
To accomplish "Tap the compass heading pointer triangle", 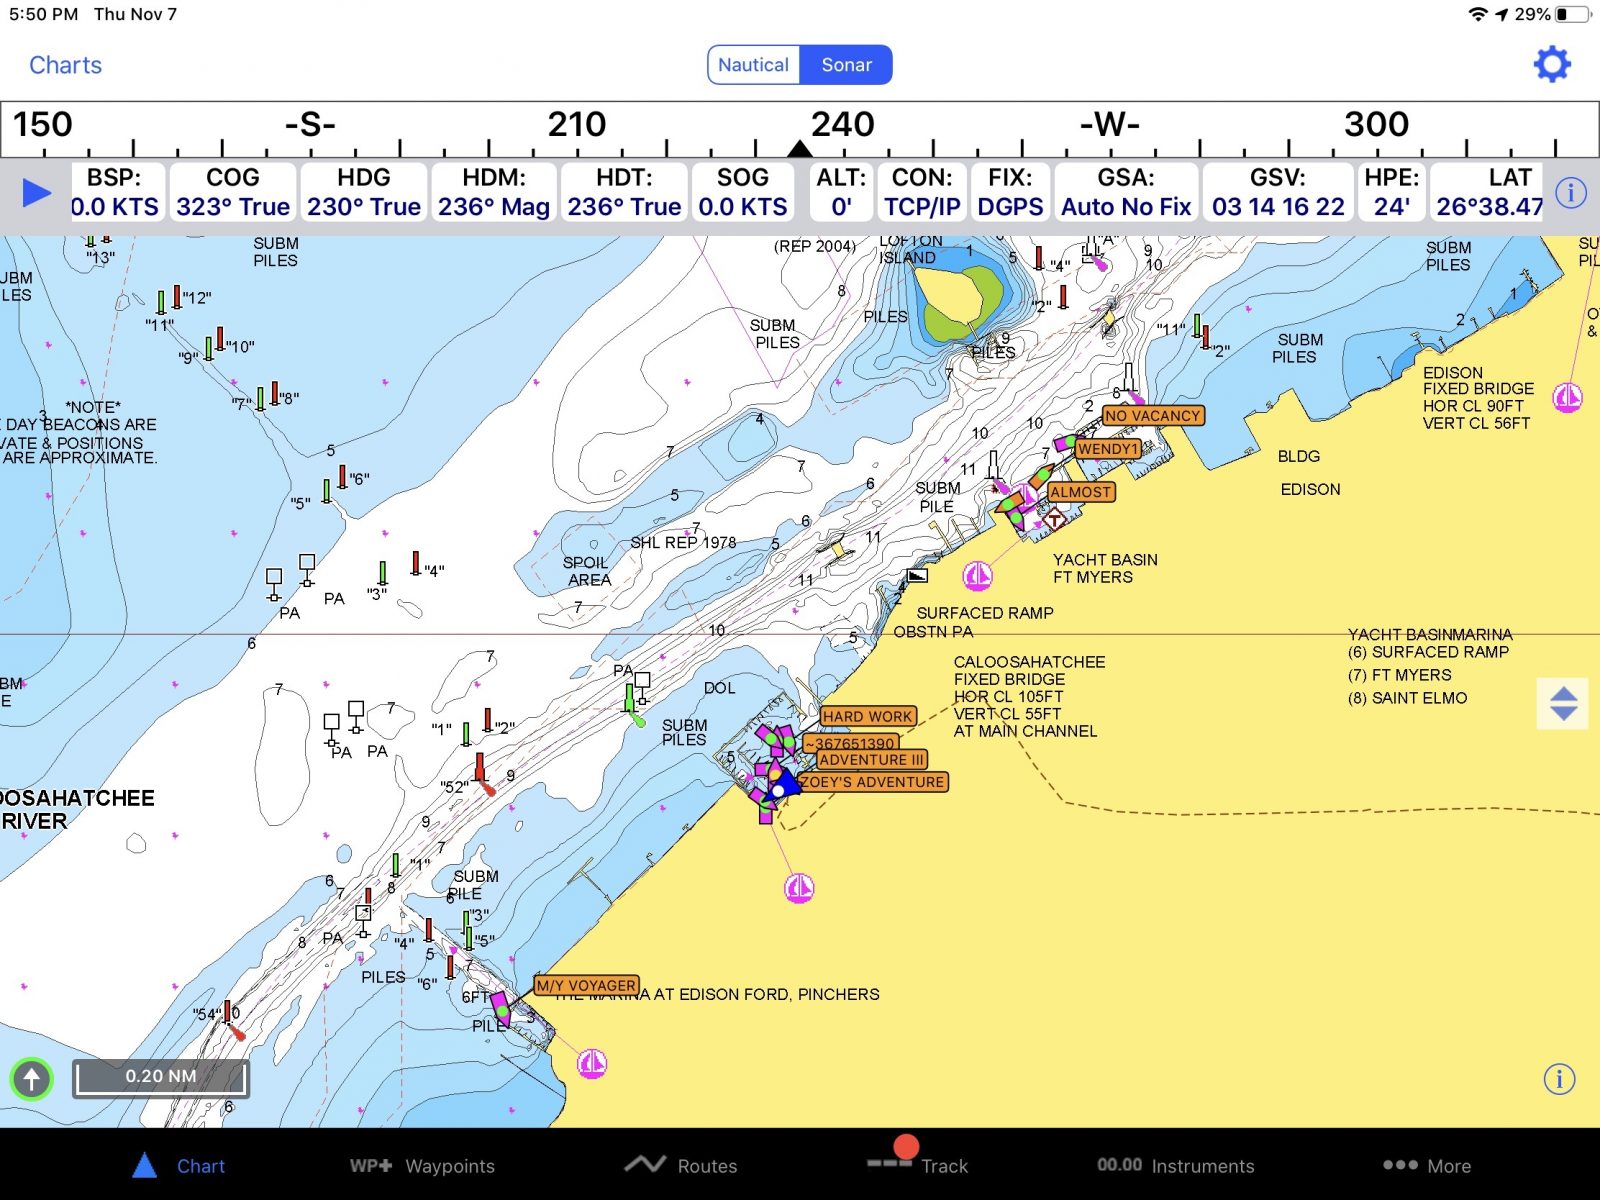I will point(799,148).
